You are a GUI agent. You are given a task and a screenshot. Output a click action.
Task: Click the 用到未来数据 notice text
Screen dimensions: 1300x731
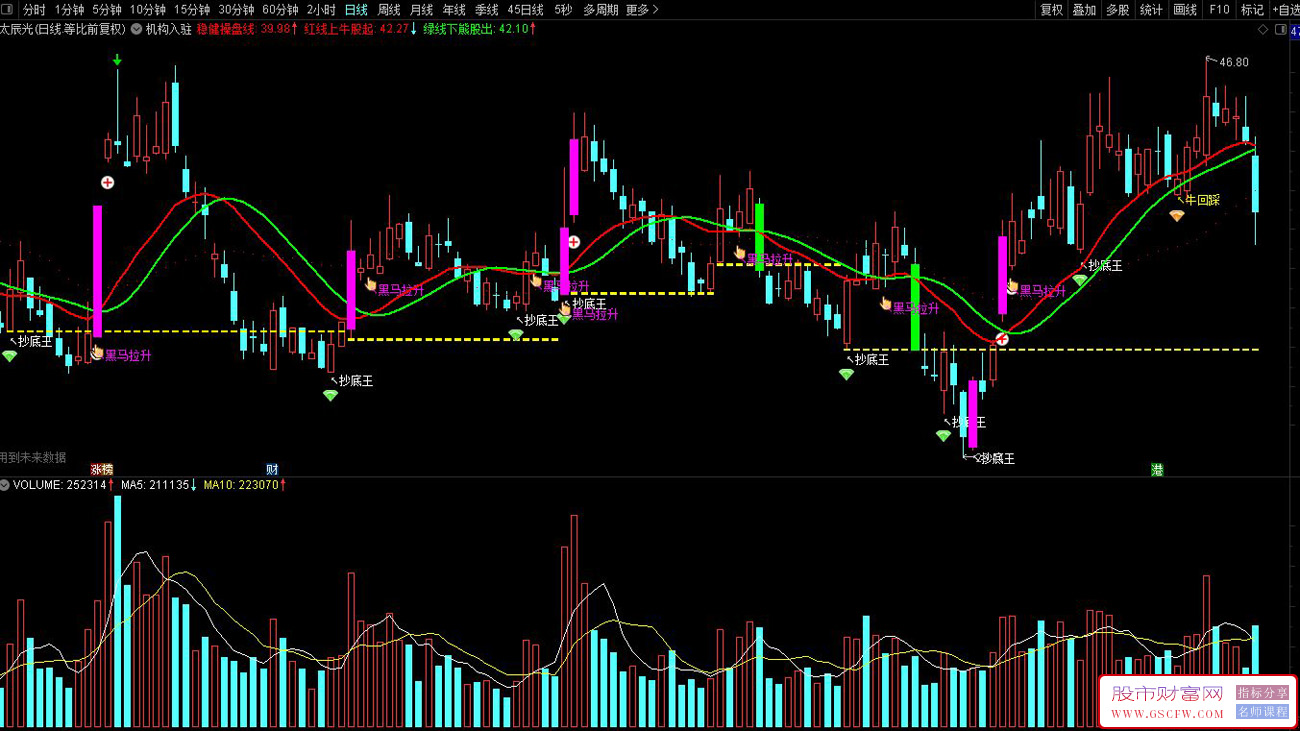point(33,457)
